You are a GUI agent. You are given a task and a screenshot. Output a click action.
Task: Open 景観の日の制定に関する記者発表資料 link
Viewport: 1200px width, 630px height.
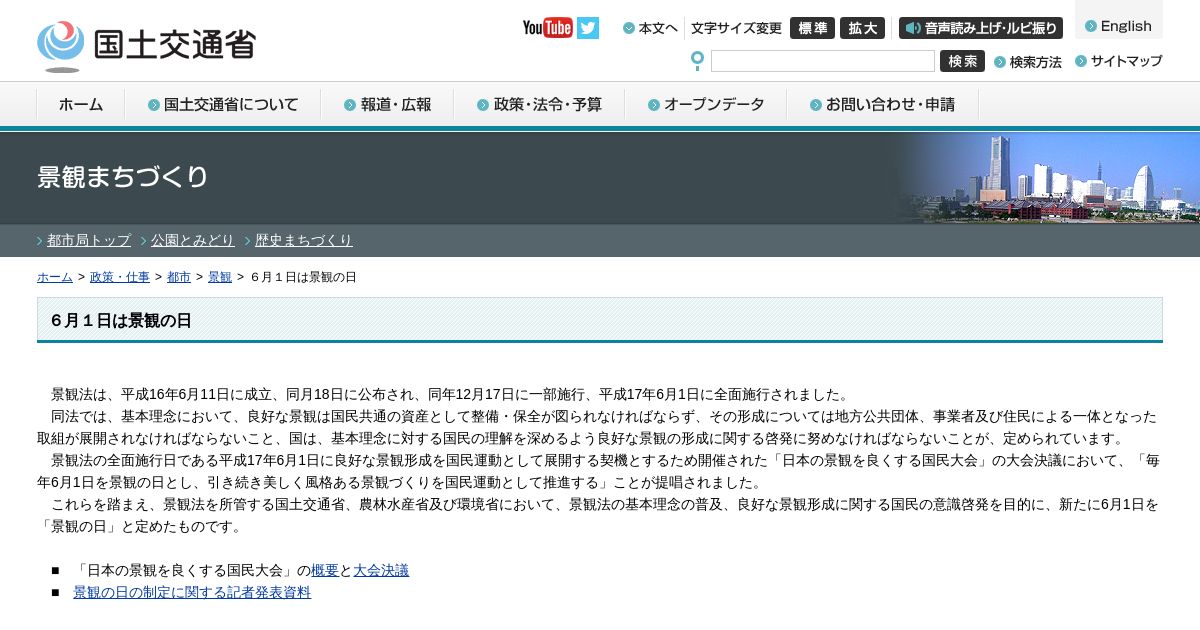pyautogui.click(x=192, y=592)
